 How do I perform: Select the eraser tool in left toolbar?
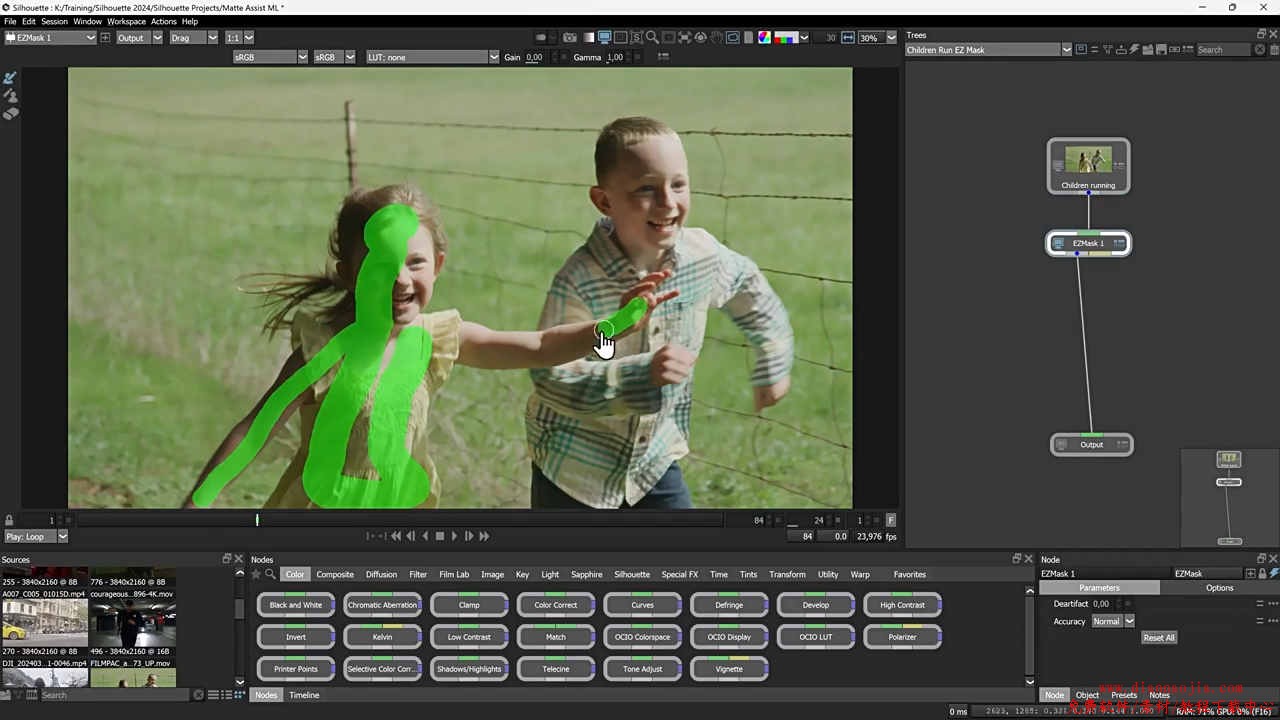11,114
